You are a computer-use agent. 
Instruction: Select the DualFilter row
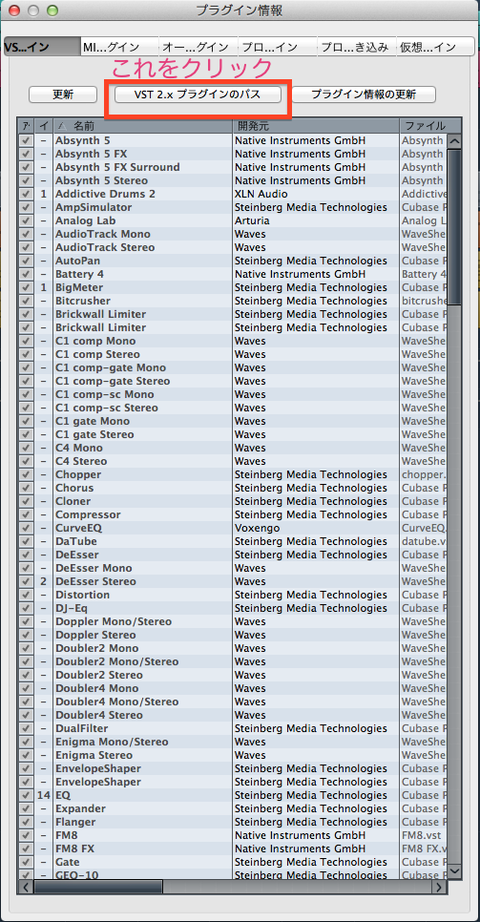(234, 729)
